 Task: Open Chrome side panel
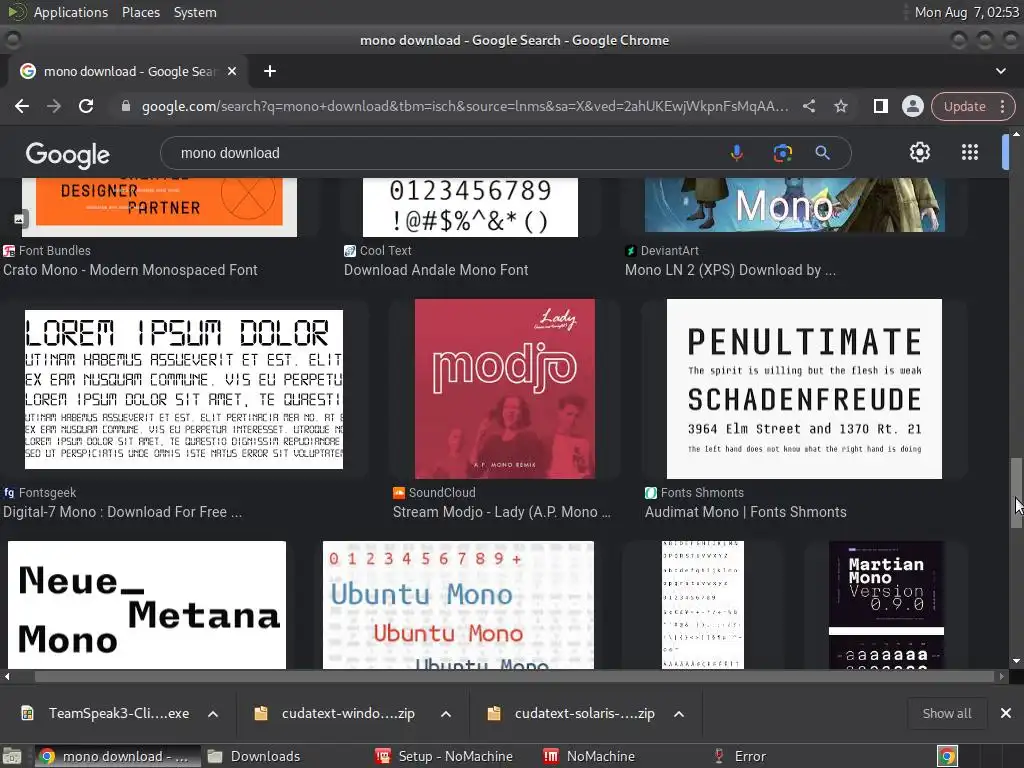click(880, 106)
